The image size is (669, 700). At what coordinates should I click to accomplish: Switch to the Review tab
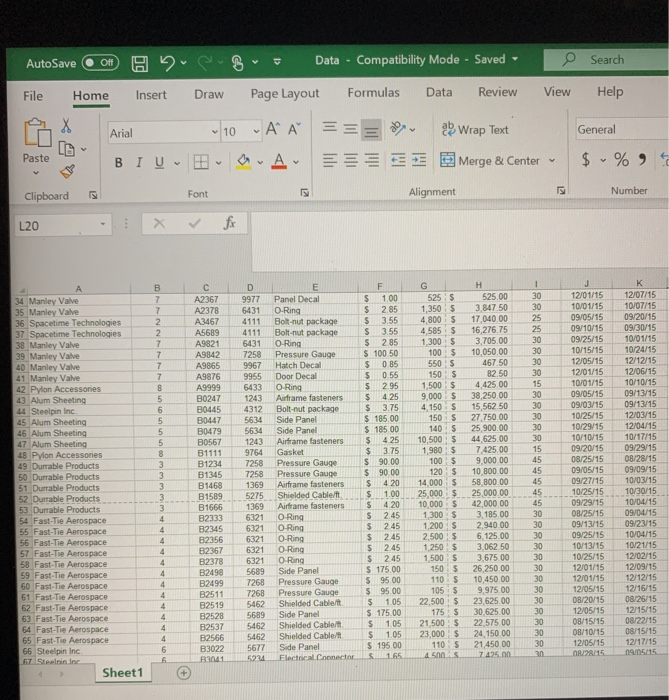pos(498,92)
